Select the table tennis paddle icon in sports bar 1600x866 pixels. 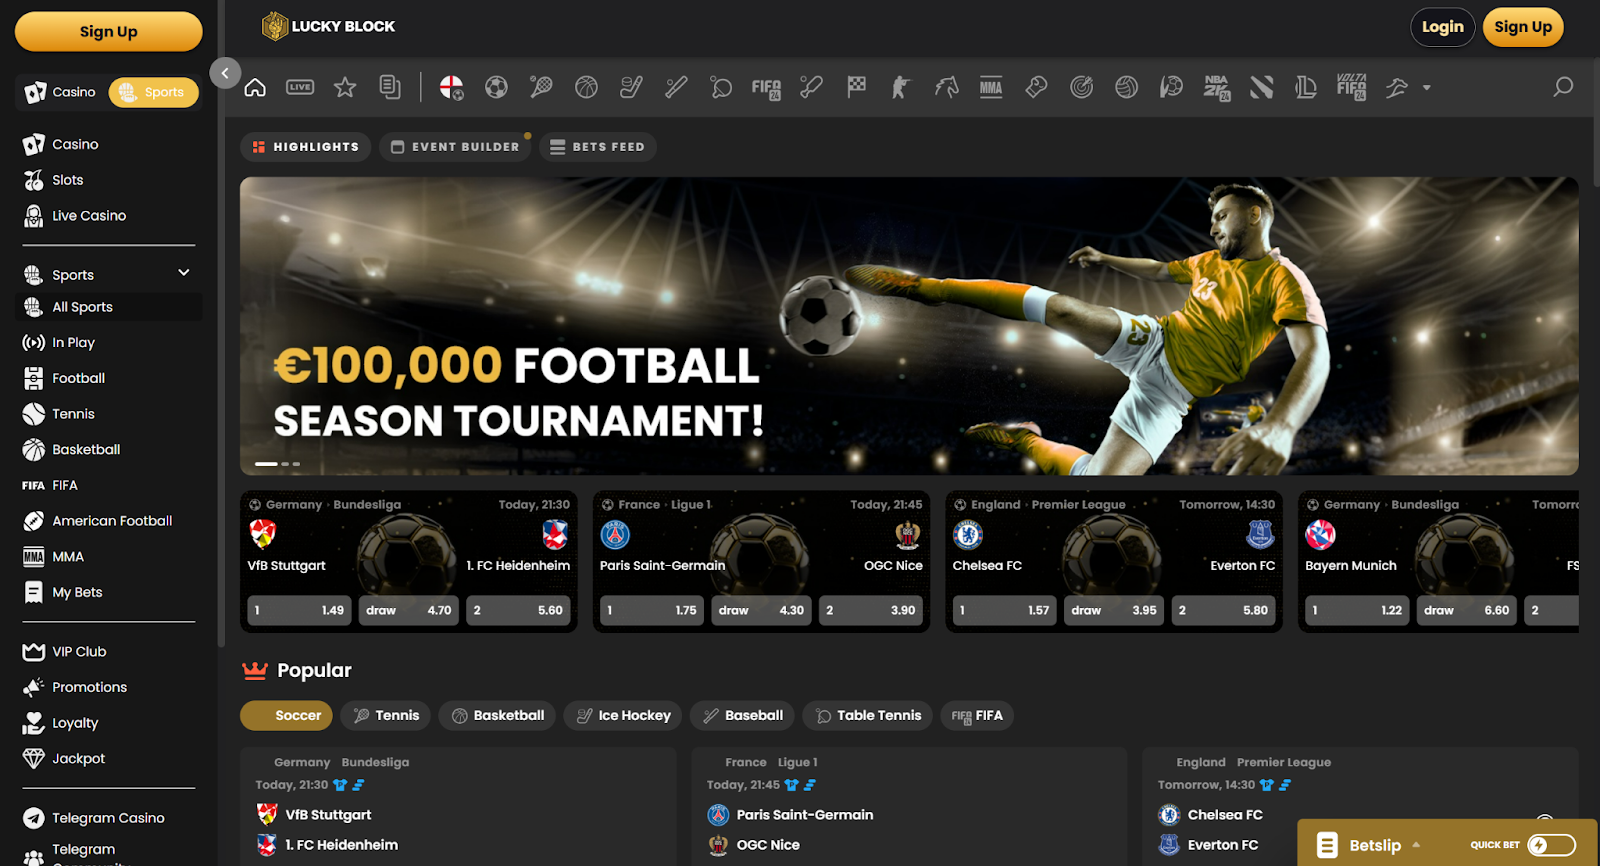(x=721, y=88)
